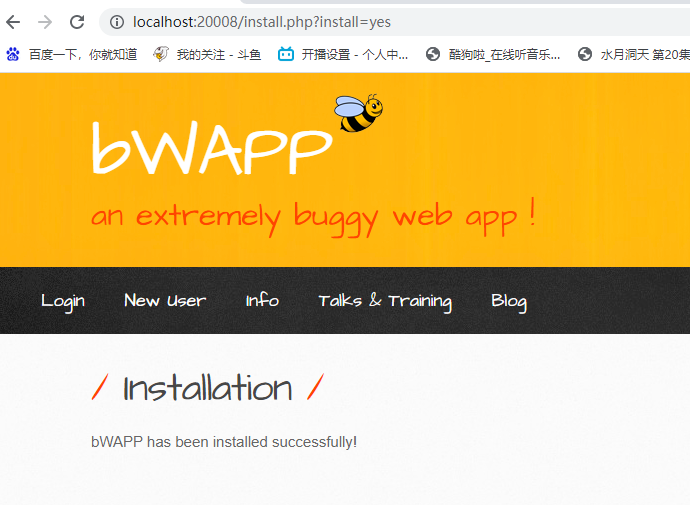Open Info menu item

click(262, 300)
